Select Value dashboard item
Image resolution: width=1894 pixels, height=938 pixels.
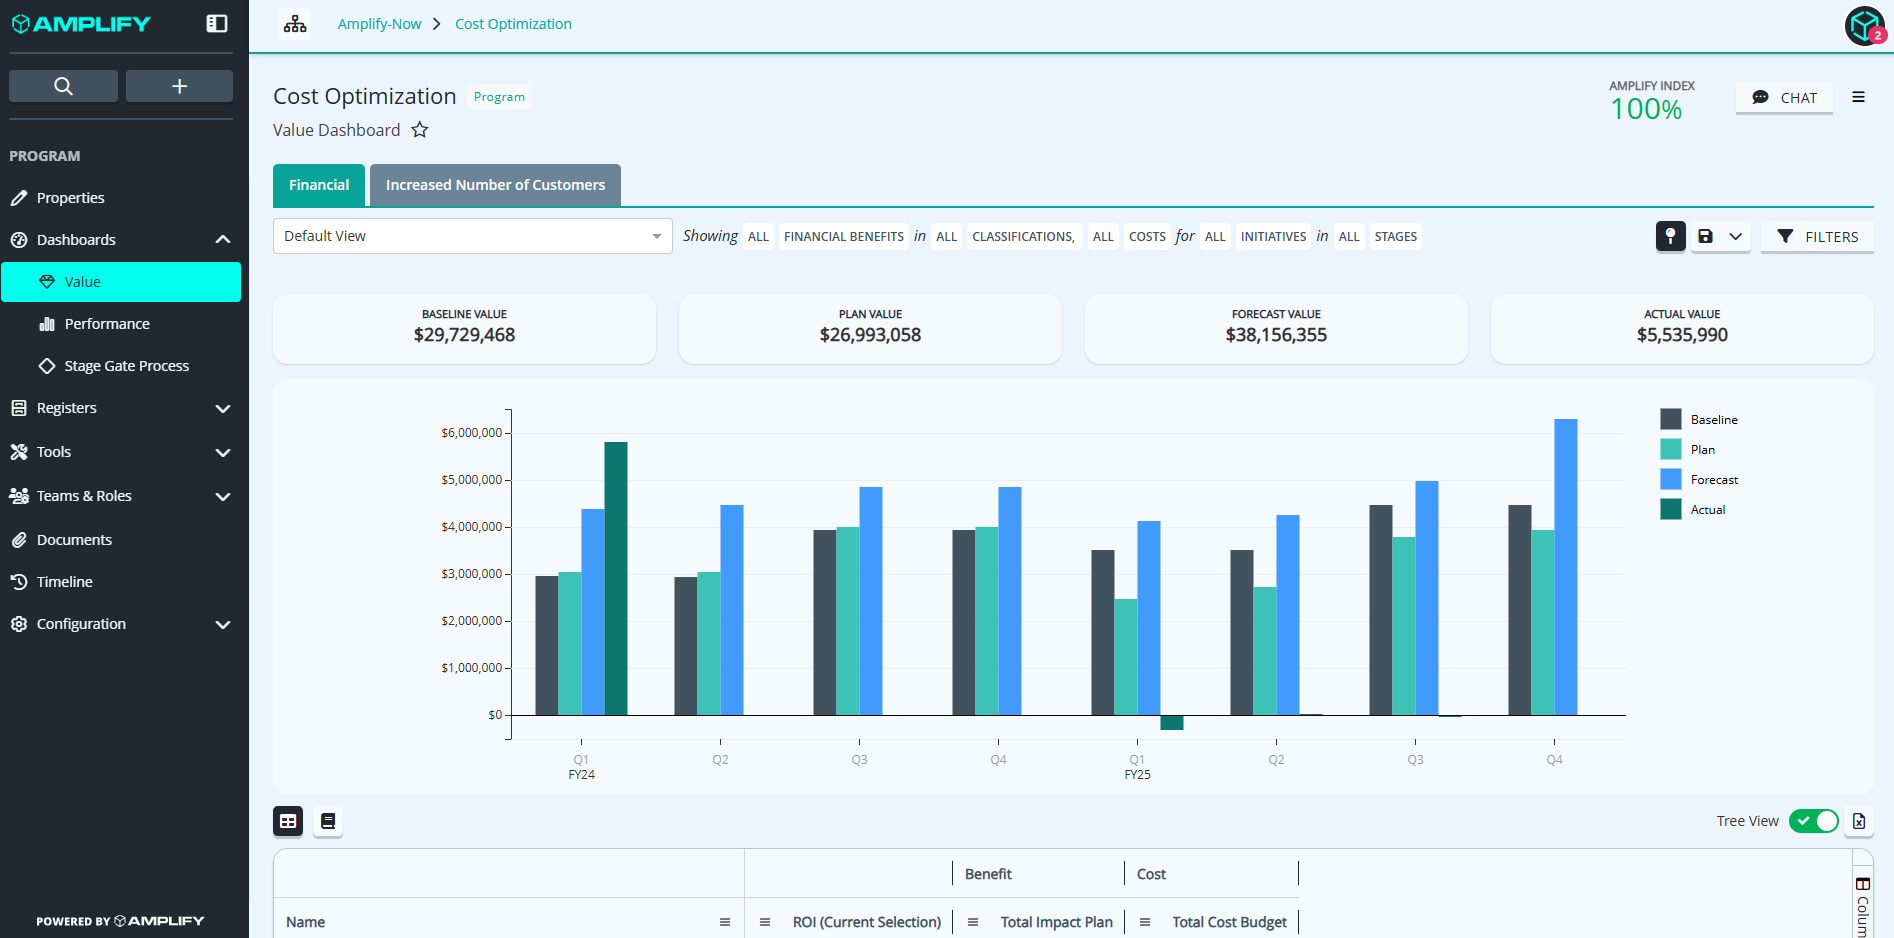click(x=120, y=282)
